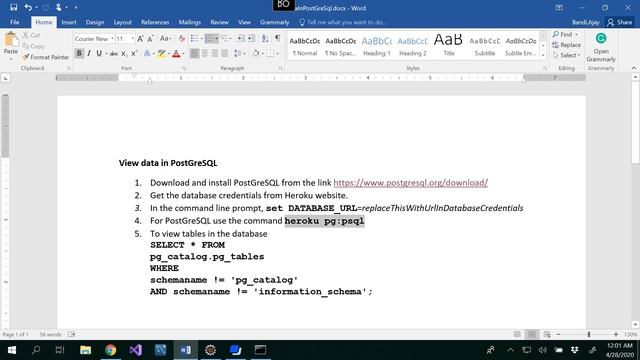640x360 pixels.
Task: Expand the Styles gallery
Action: 543,56
